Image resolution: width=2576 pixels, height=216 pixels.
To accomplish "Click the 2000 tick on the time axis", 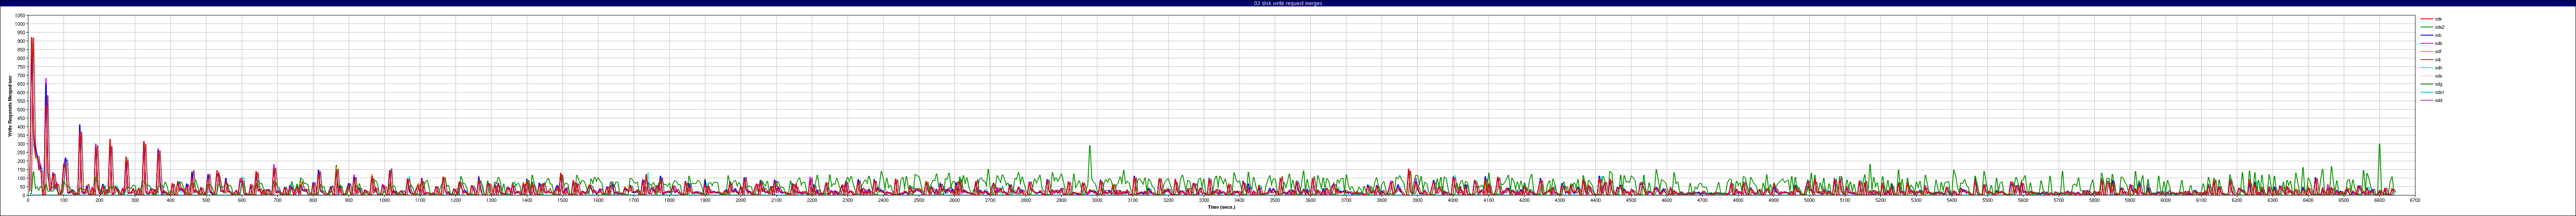I will coord(741,200).
